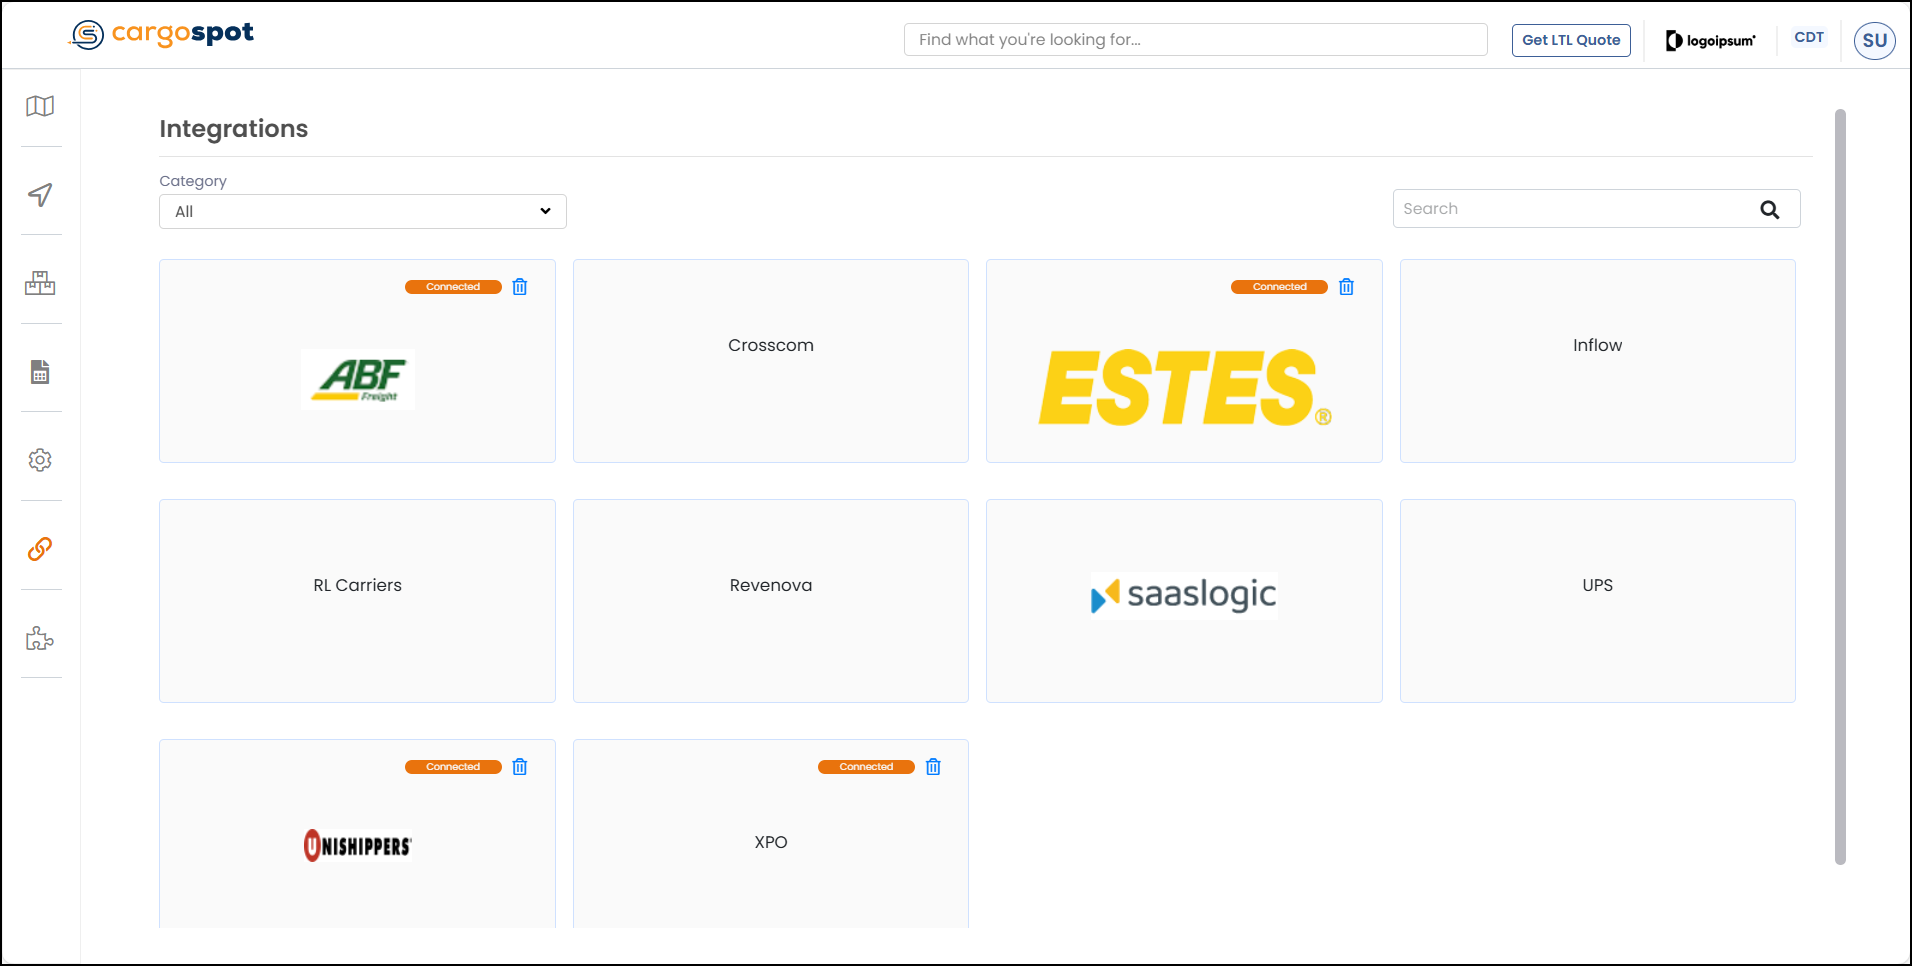This screenshot has height=966, width=1912.
Task: Delete the ABF Freight integration
Action: [520, 287]
